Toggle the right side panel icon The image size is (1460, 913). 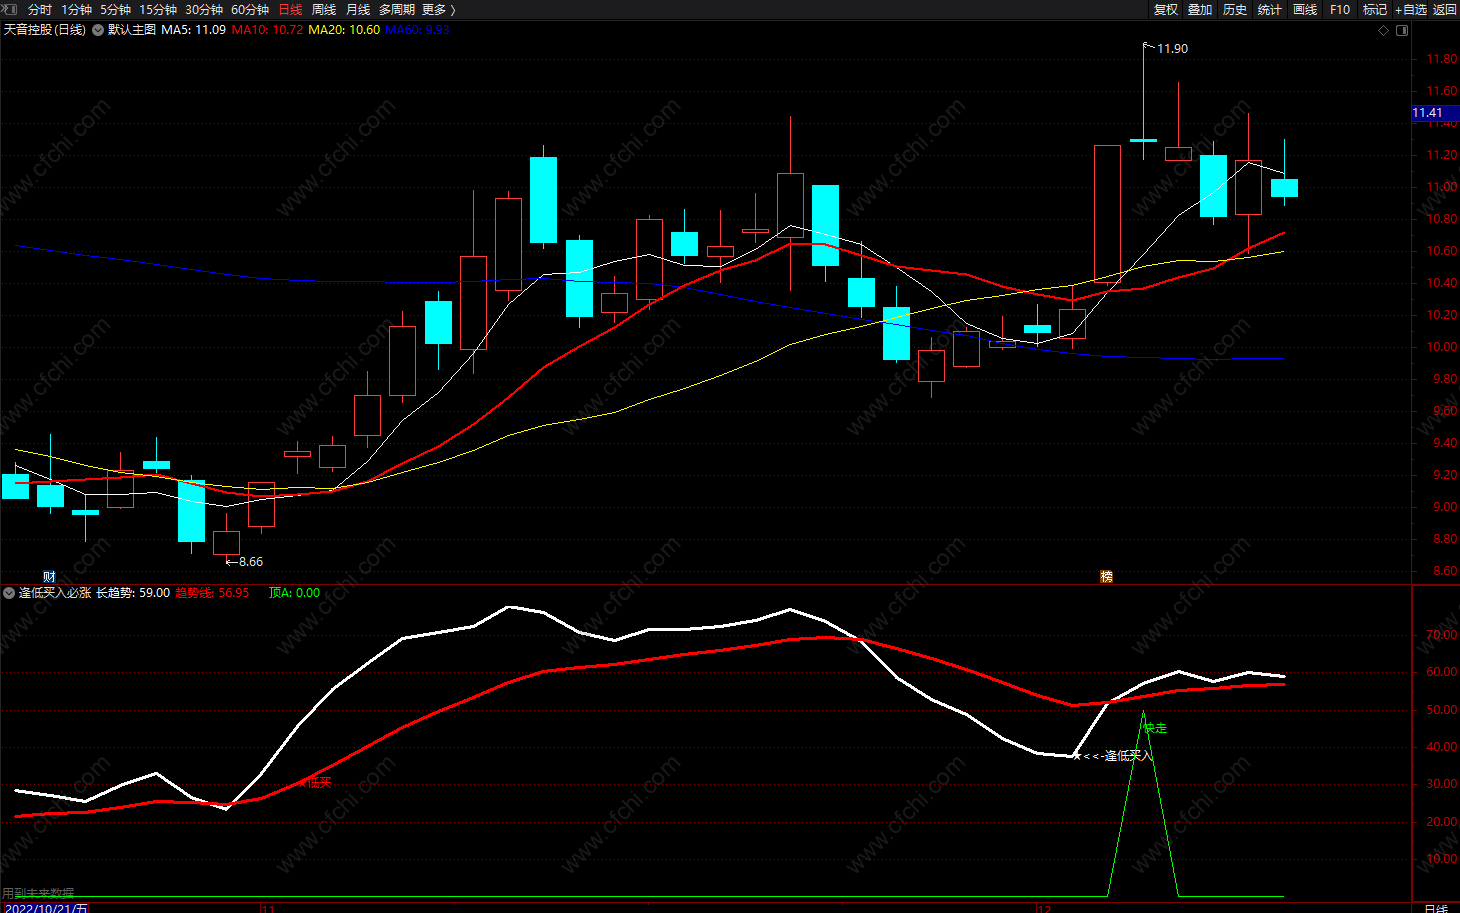click(x=1402, y=30)
